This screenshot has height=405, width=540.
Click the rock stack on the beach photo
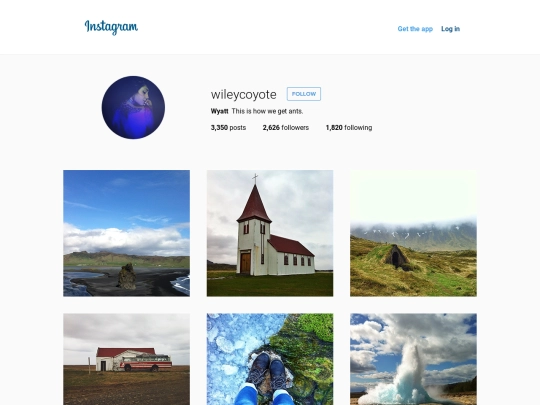coord(127,276)
